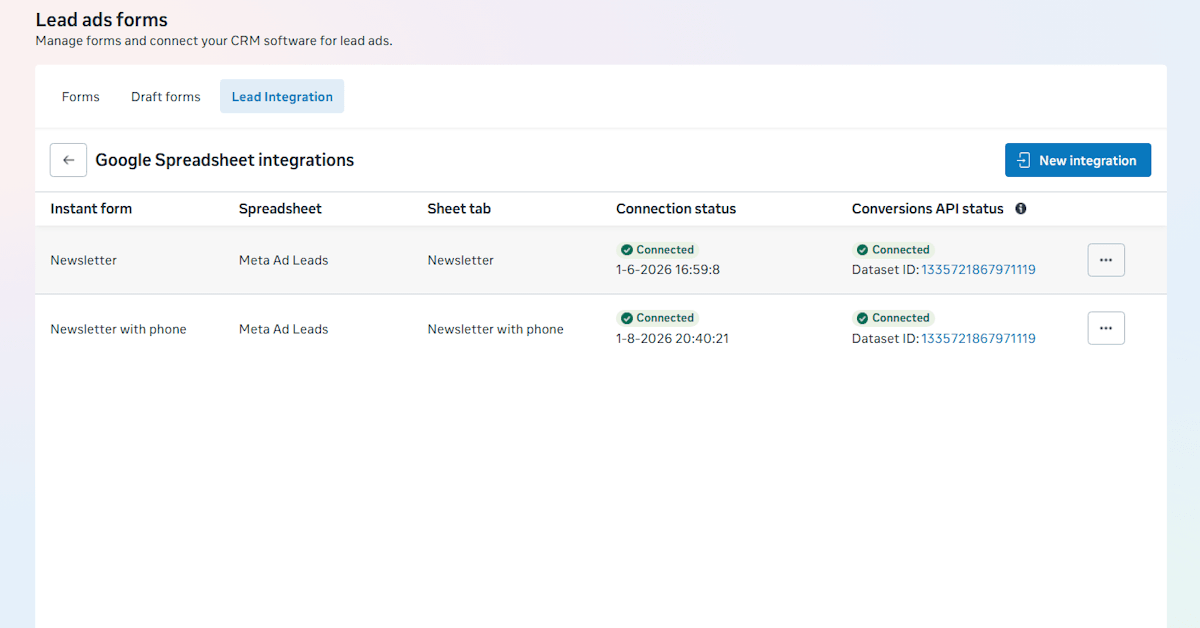The width and height of the screenshot is (1200, 628).
Task: Click the Sheet tab column header
Action: coord(459,209)
